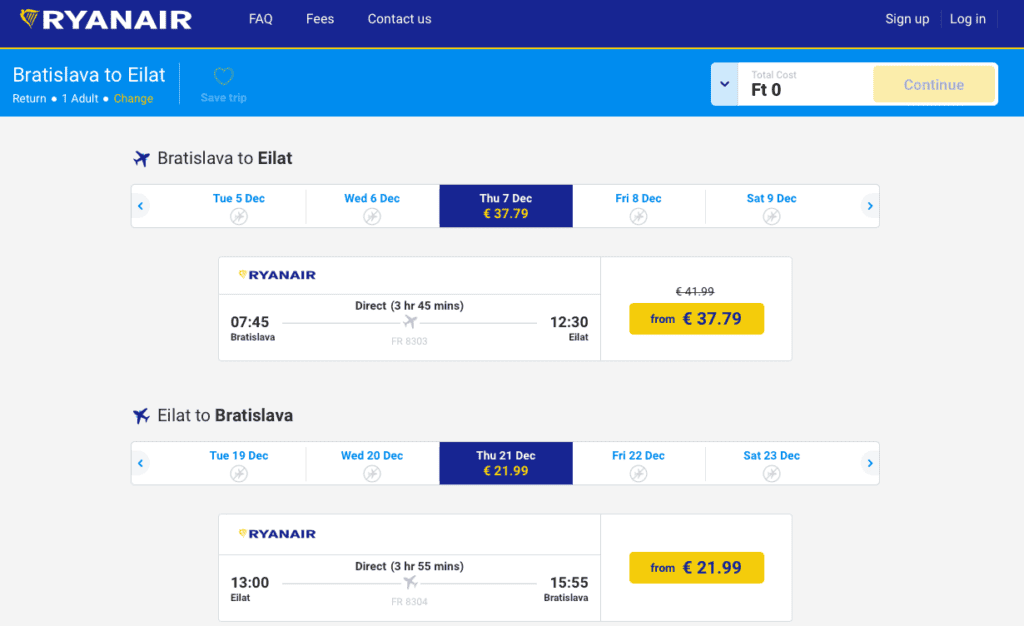This screenshot has height=626, width=1024.
Task: Click the returning plane icon beside Eilat to Bratislava
Action: [x=142, y=415]
